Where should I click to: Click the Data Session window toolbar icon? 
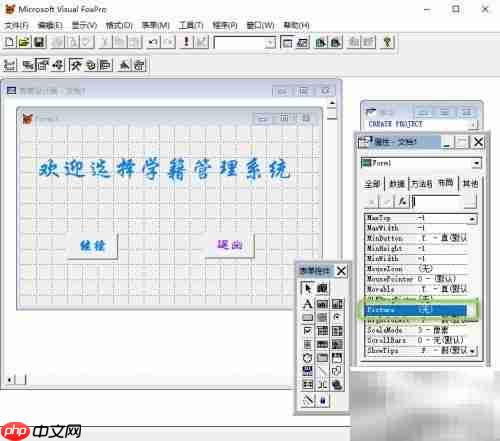(x=302, y=42)
